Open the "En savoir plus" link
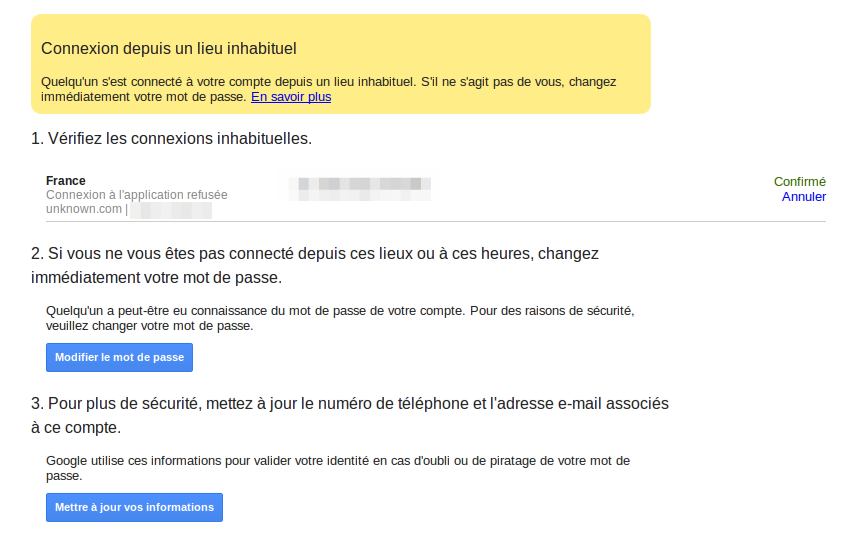 point(290,97)
